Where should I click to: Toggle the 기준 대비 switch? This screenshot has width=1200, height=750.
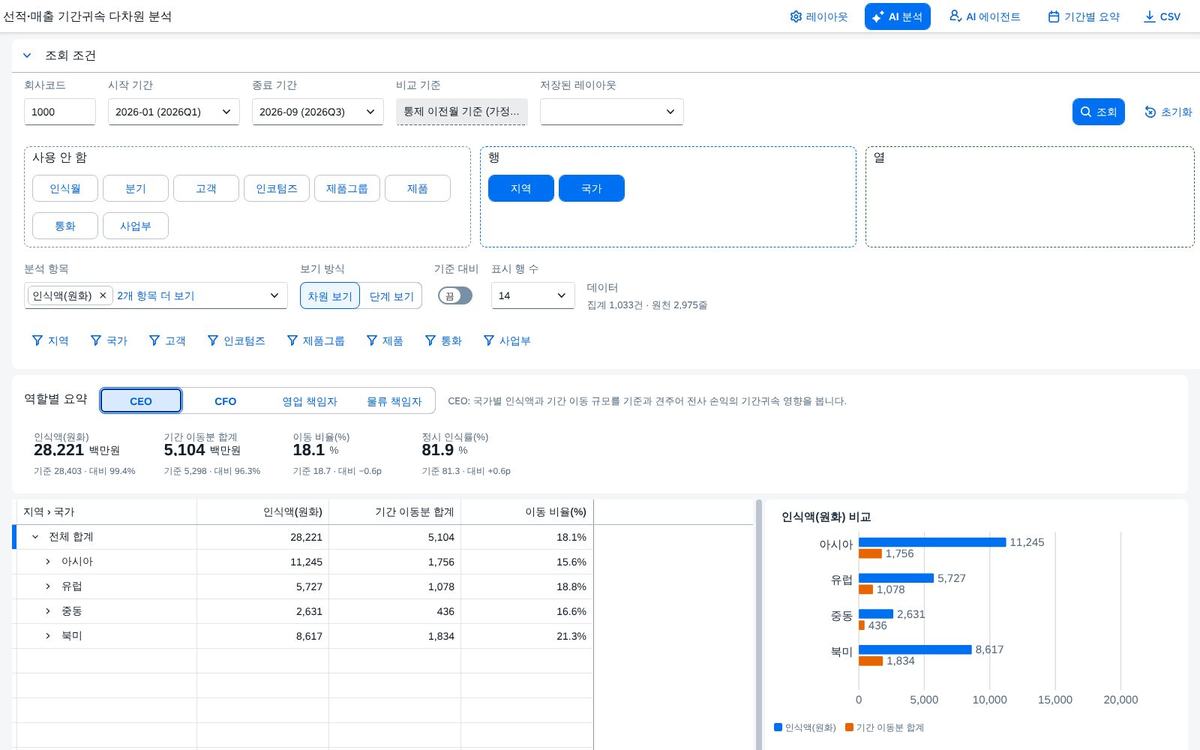pos(455,296)
